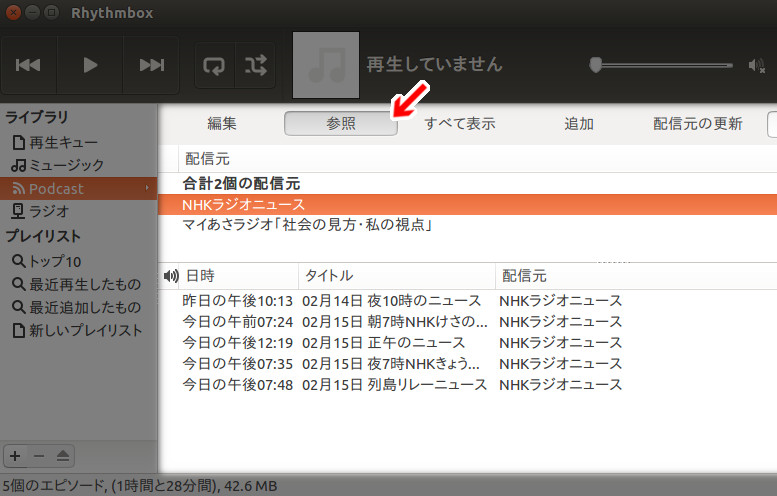This screenshot has width=777, height=496.
Task: Click the album art placeholder
Action: tap(326, 65)
